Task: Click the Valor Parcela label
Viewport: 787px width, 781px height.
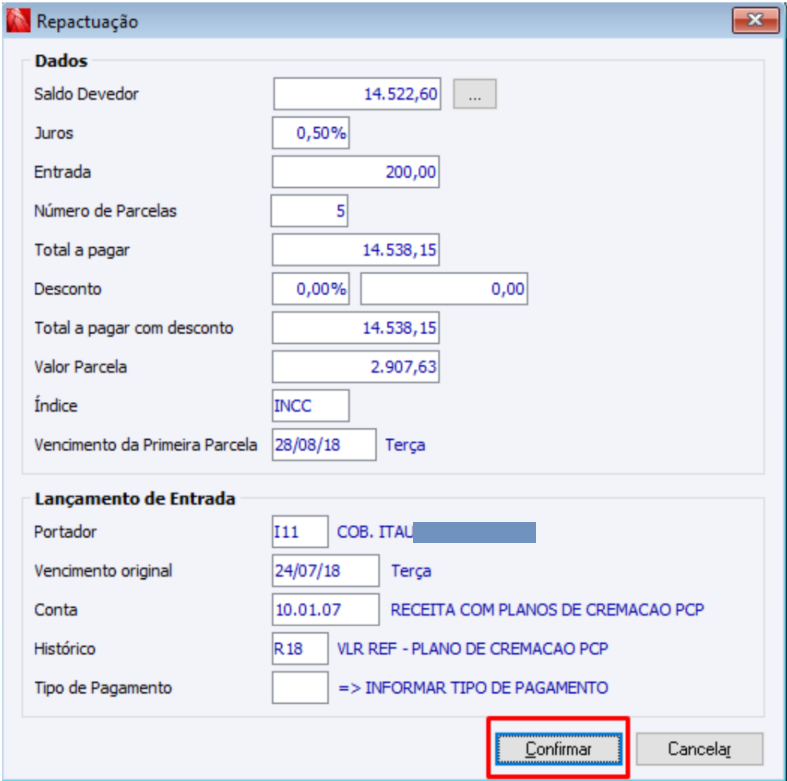Action: point(80,367)
